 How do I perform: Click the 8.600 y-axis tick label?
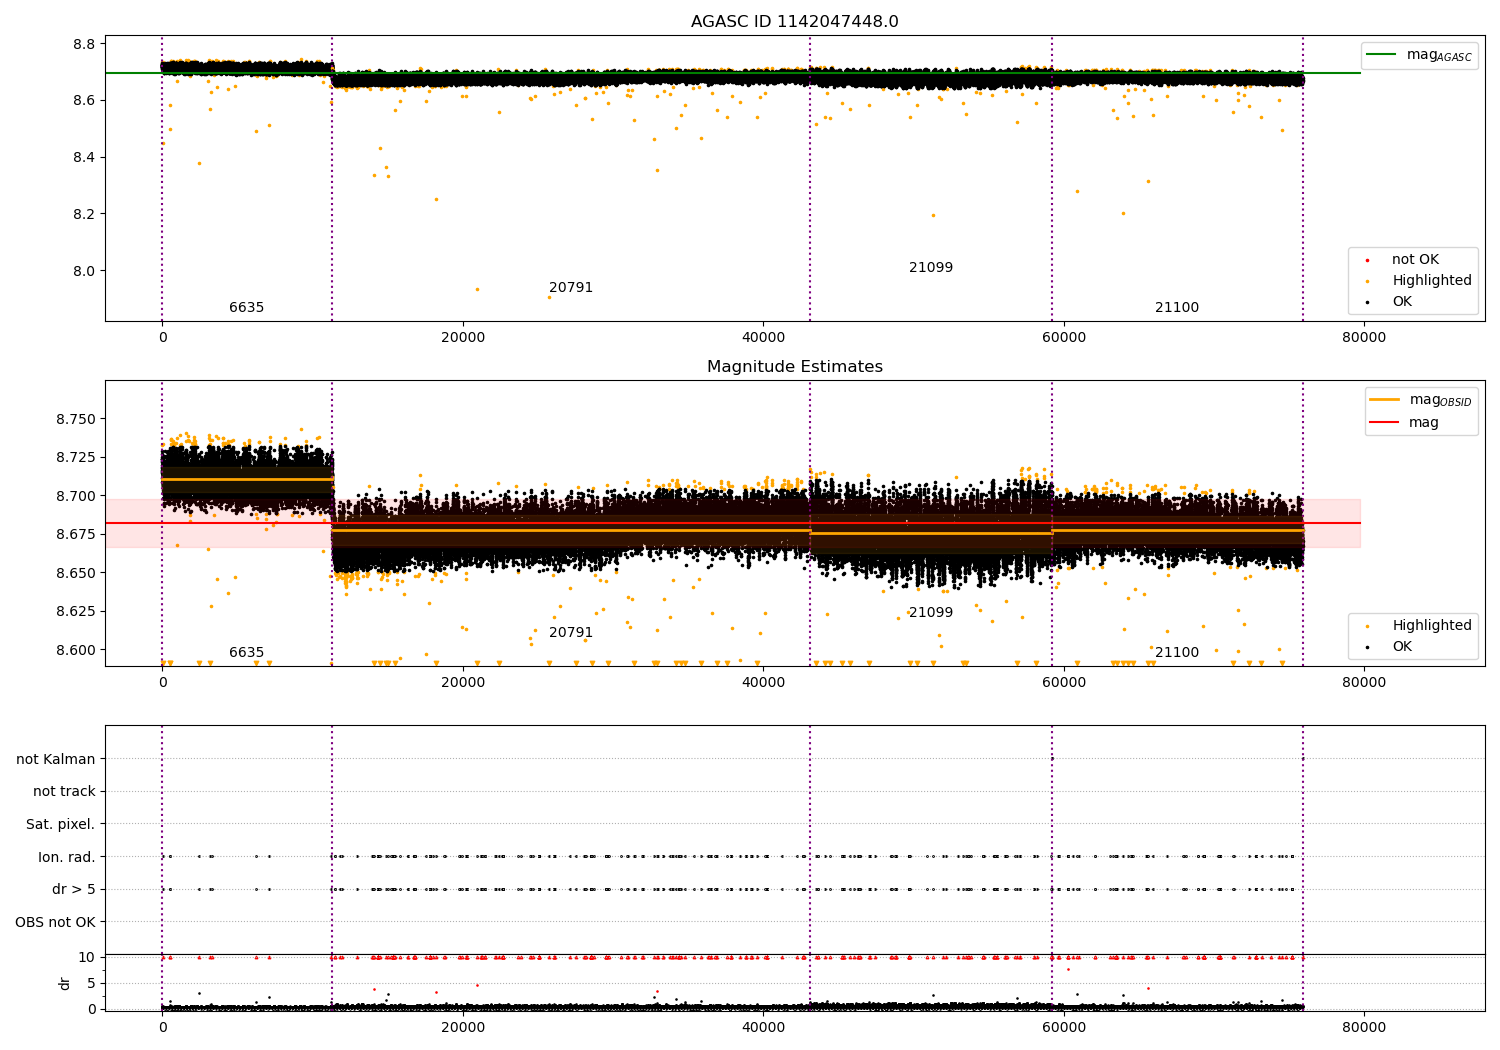pos(76,650)
